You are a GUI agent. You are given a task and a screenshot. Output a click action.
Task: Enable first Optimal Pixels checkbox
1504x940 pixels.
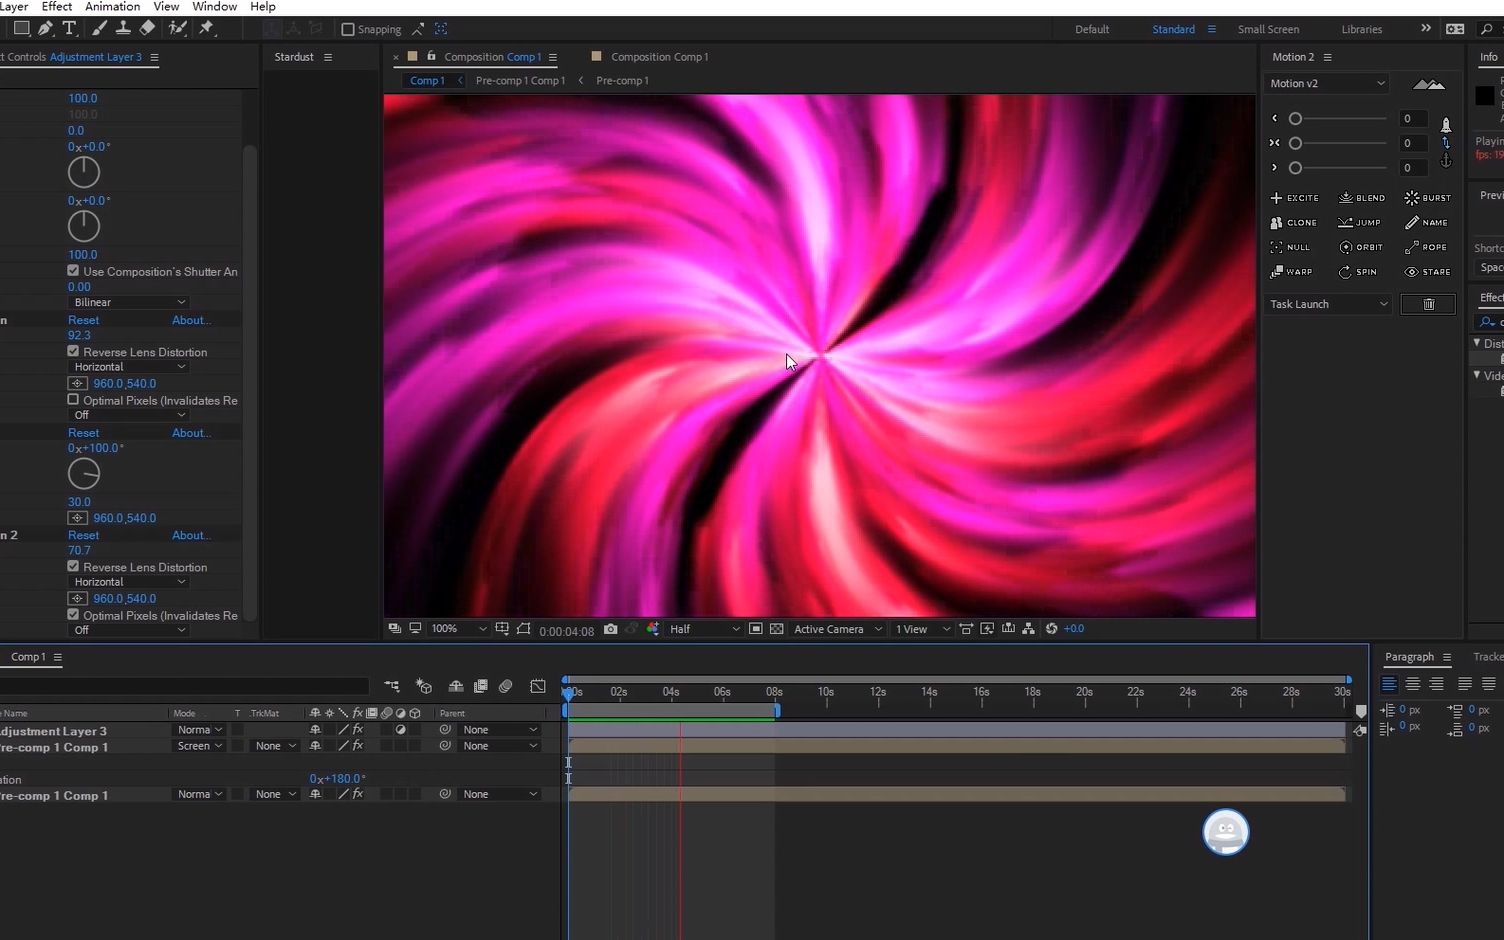point(73,400)
